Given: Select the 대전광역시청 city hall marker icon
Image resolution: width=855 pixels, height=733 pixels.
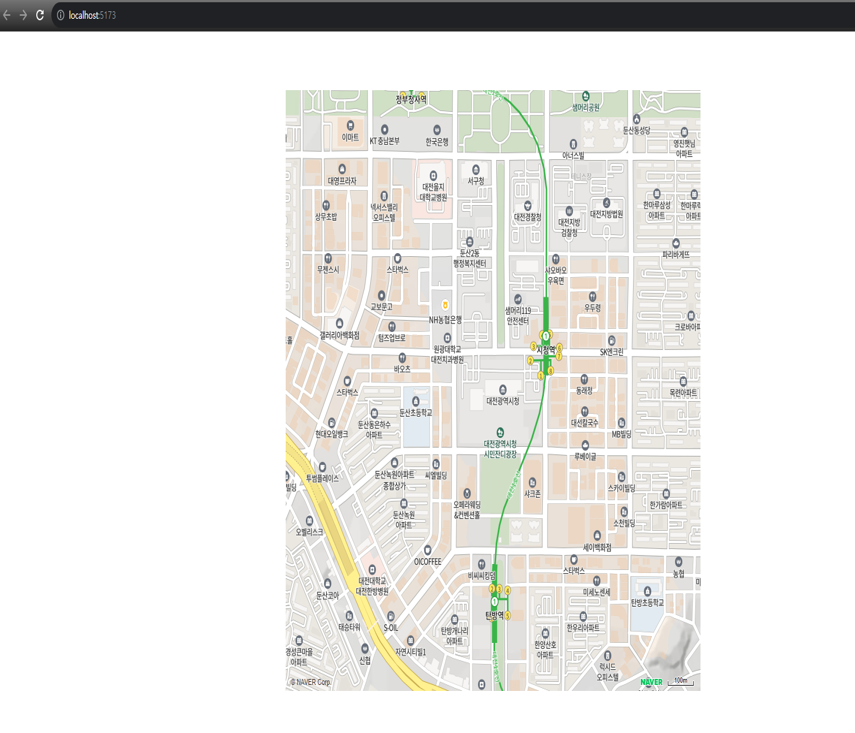Looking at the screenshot, I should click(503, 389).
